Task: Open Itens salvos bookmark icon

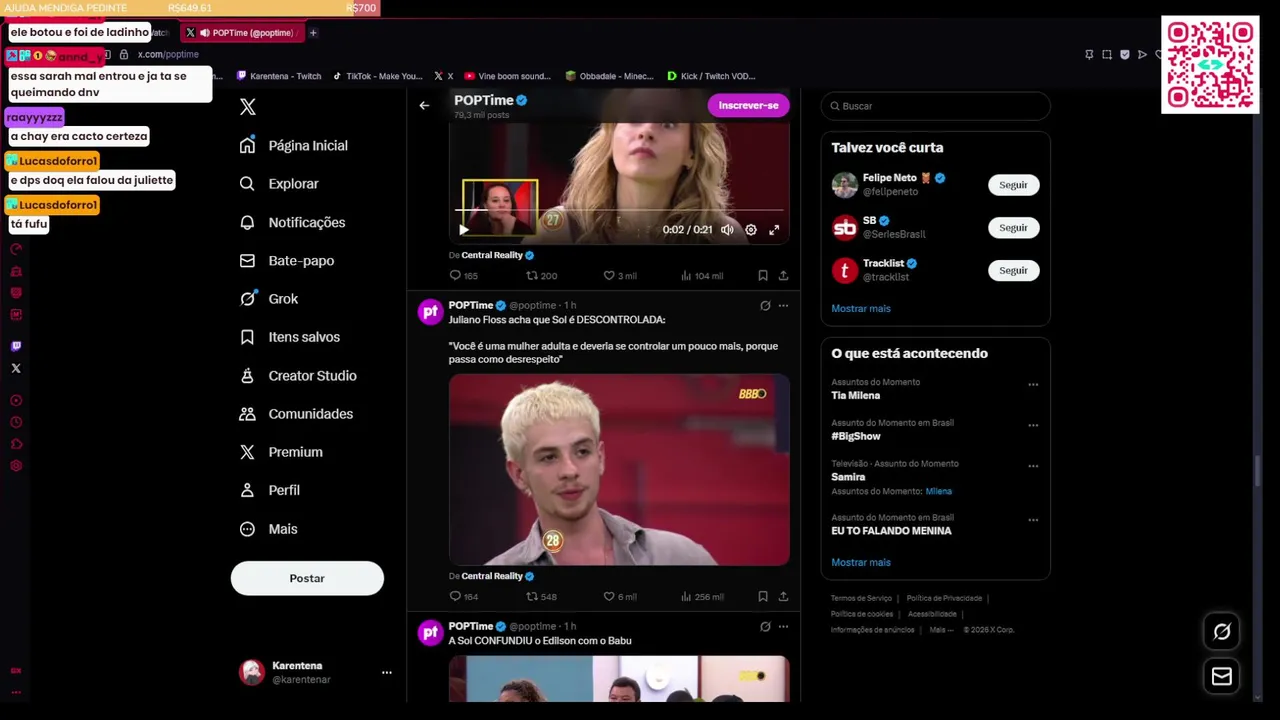Action: coord(247,337)
